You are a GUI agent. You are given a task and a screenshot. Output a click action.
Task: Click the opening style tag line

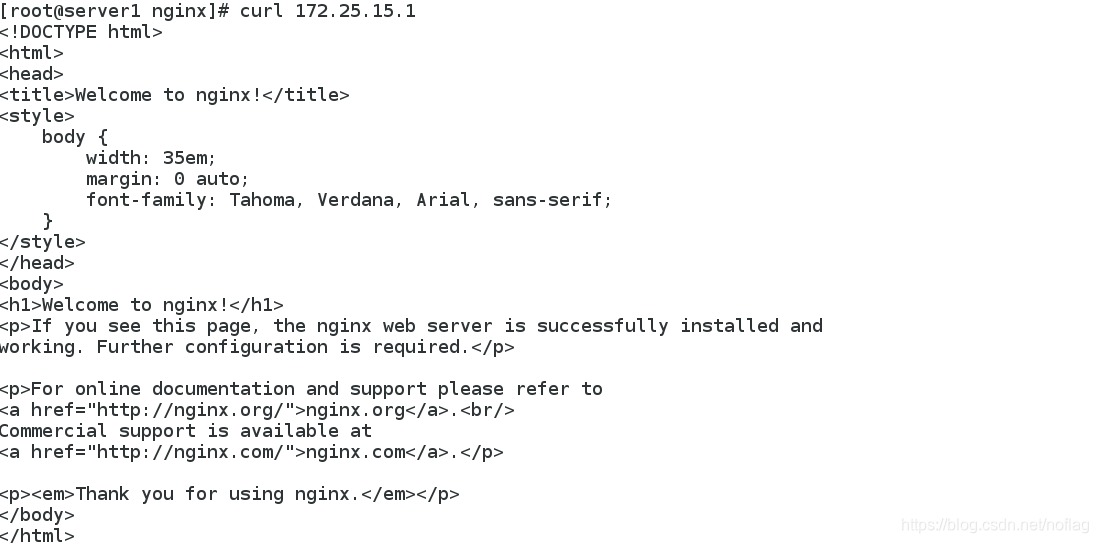[x=37, y=116]
